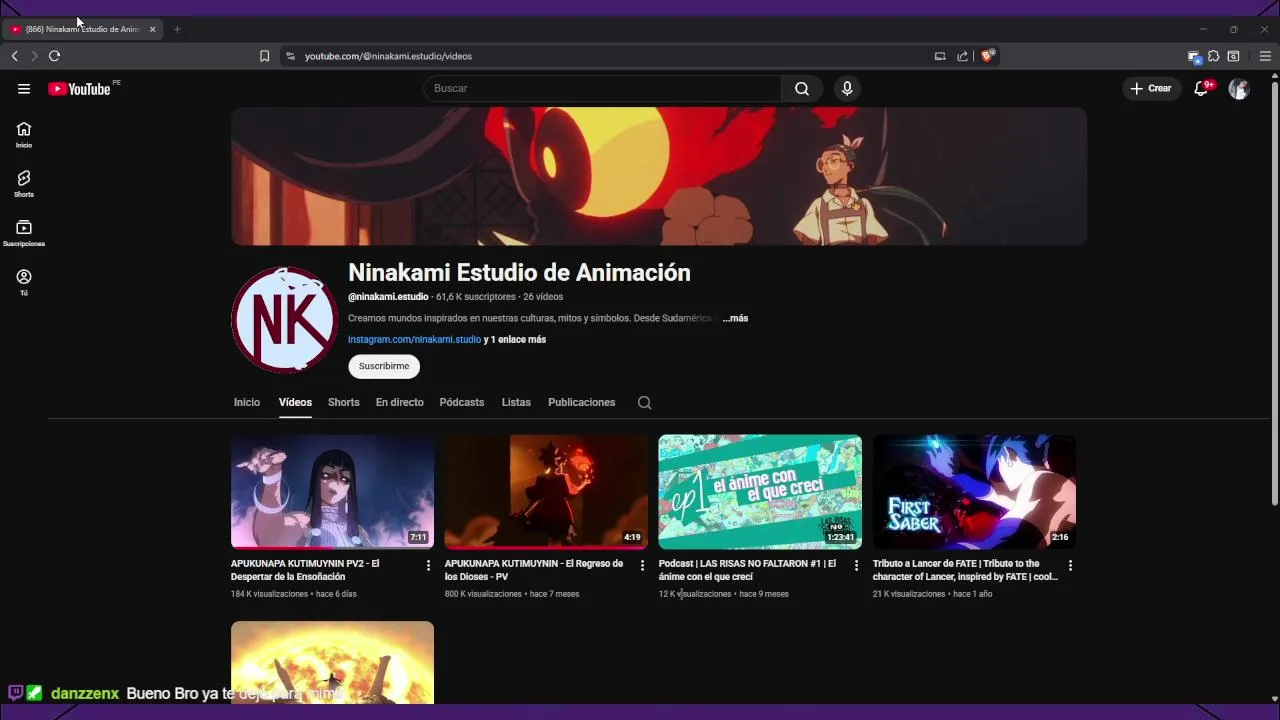The height and width of the screenshot is (720, 1280).
Task: Open the 4:19 El Regreso de los Dioses thumbnail
Action: [546, 492]
